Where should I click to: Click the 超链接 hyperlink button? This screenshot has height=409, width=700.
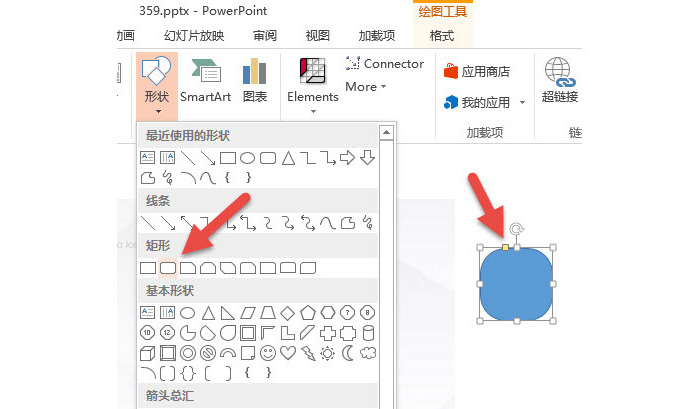point(560,80)
